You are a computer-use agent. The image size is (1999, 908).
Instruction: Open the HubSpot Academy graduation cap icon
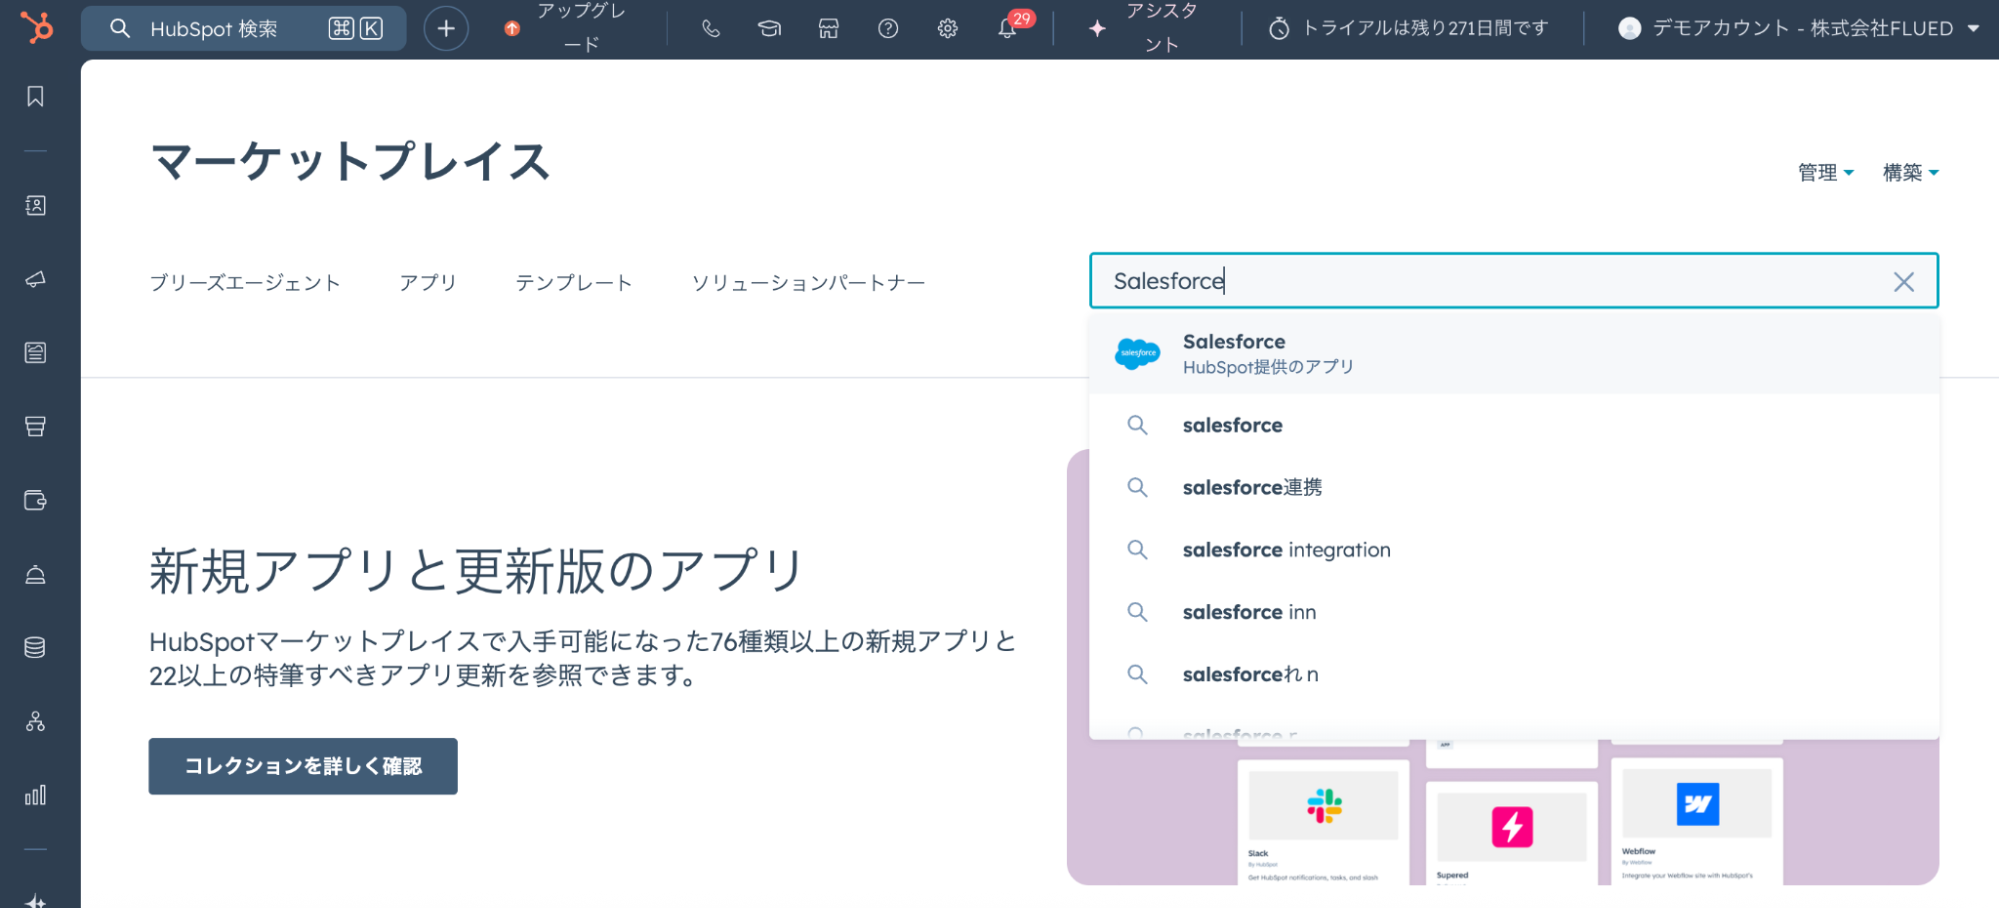point(769,29)
